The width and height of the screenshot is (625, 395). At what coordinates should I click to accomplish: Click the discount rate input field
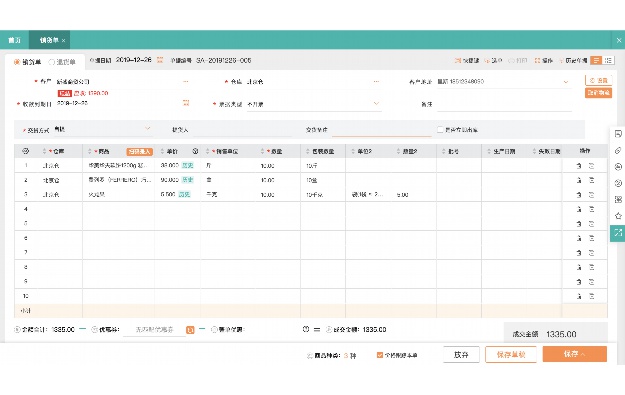tap(154, 330)
